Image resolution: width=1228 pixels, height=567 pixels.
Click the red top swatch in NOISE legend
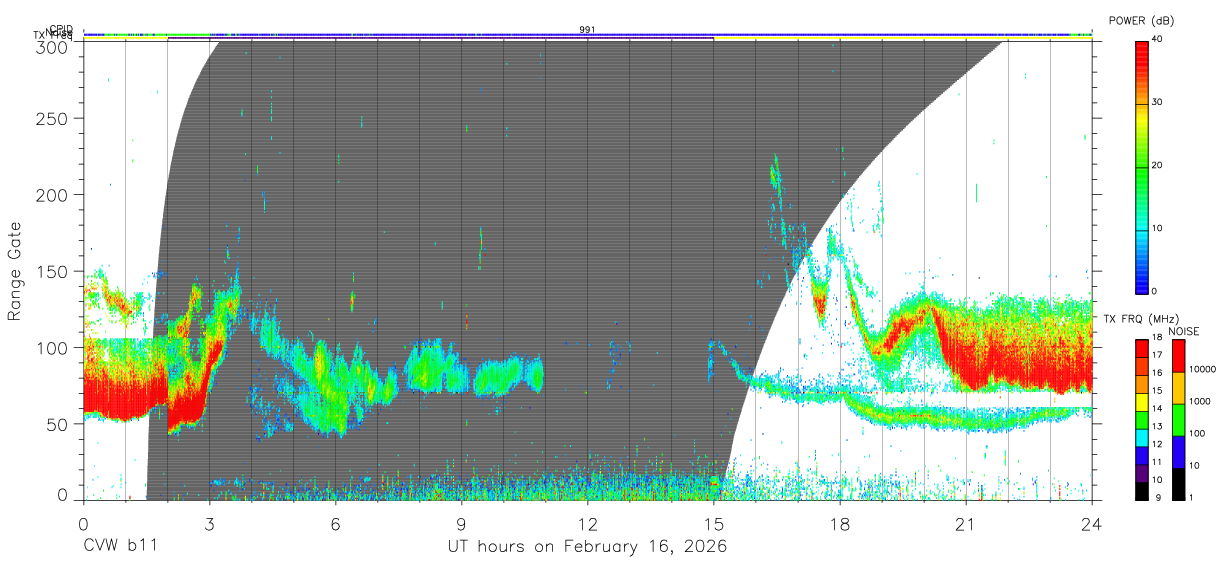point(1178,355)
